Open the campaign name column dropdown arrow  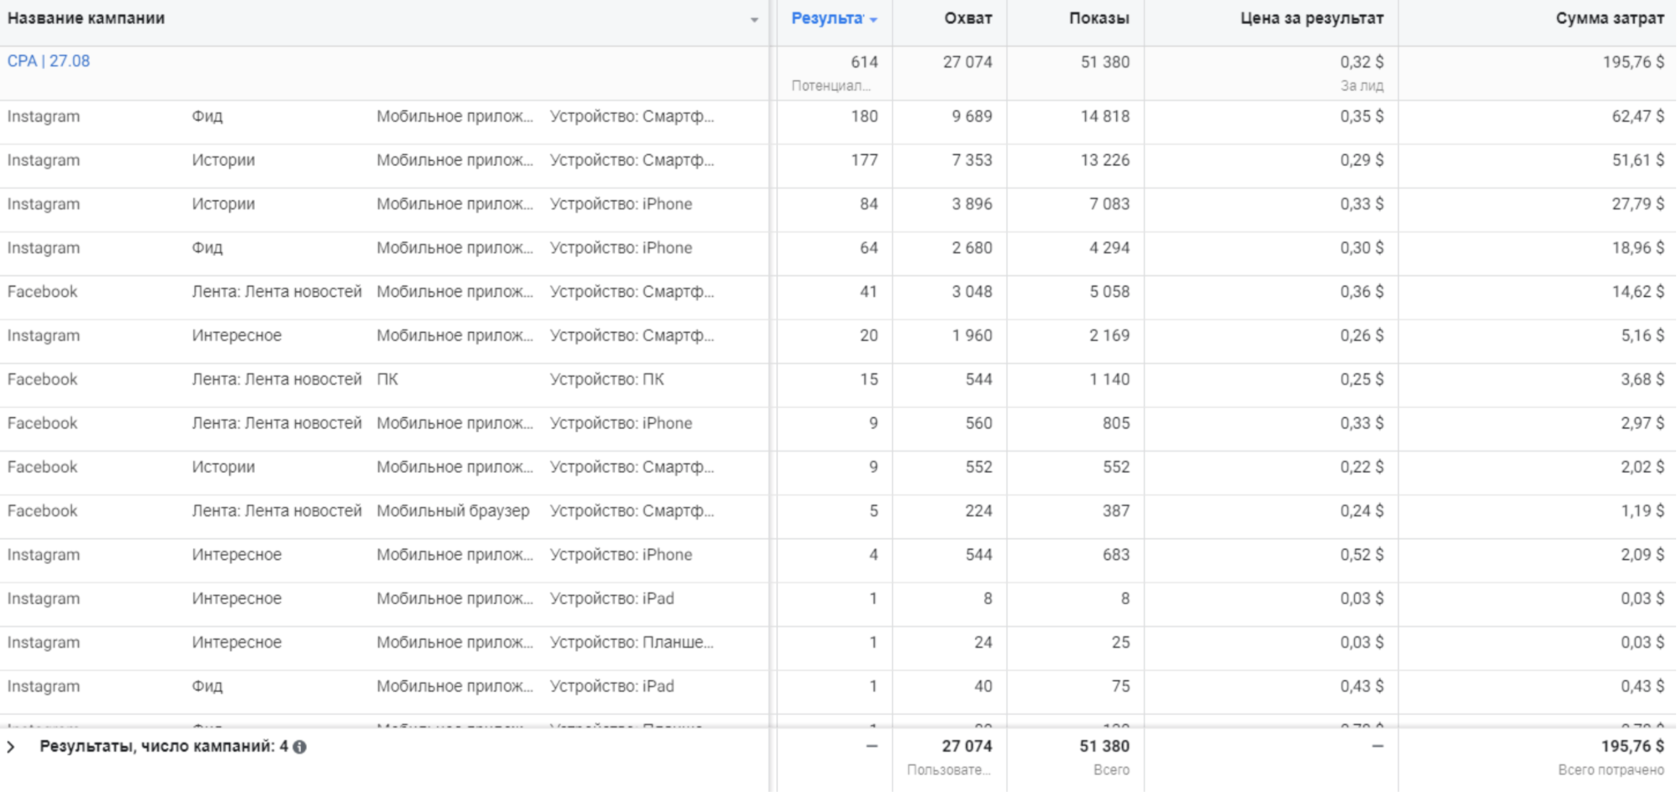point(754,20)
